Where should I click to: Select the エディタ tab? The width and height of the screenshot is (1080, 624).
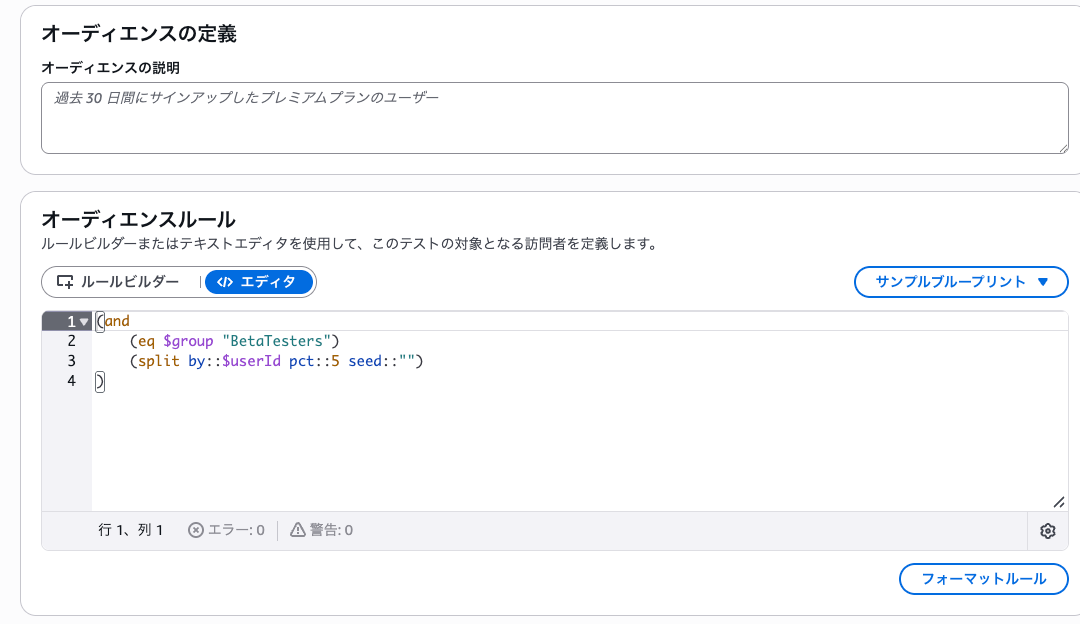pyautogui.click(x=258, y=282)
